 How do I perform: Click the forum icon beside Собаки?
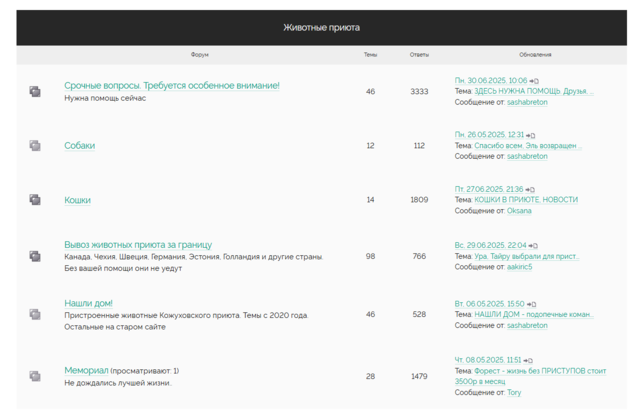pyautogui.click(x=35, y=146)
